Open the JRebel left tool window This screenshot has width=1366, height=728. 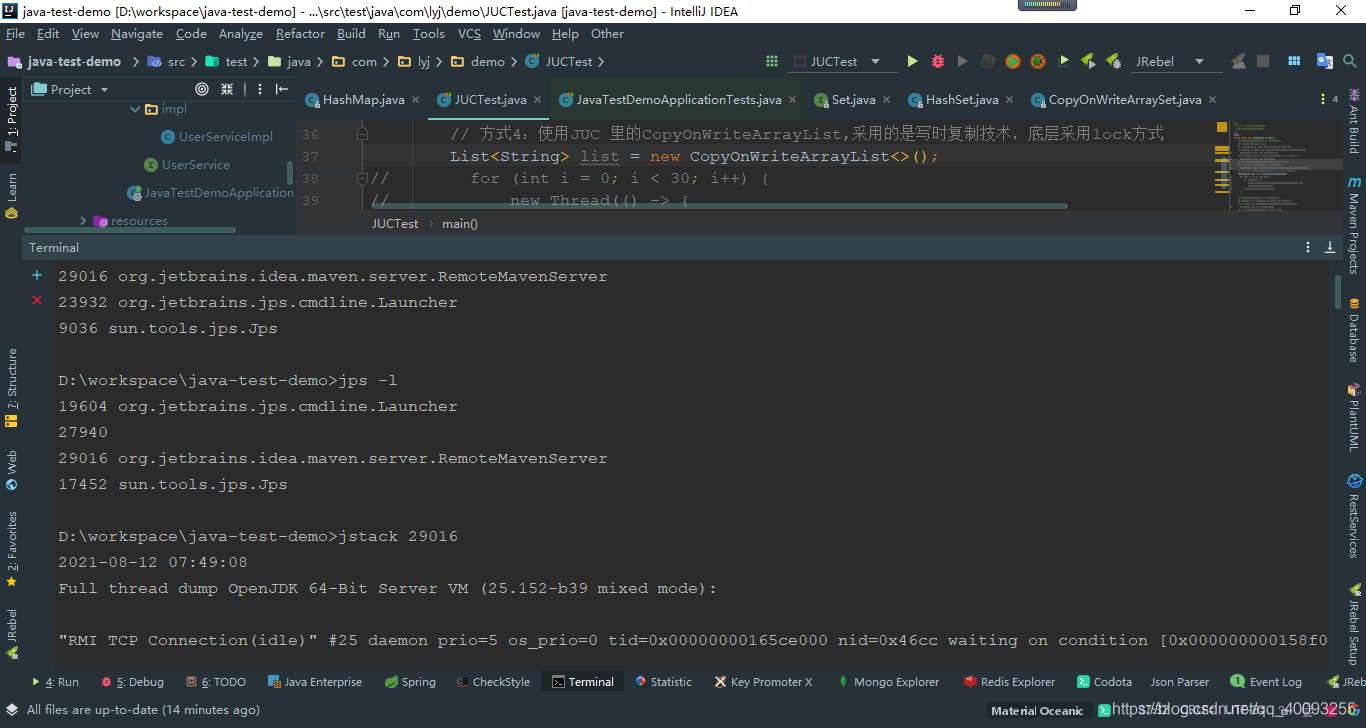pos(12,633)
